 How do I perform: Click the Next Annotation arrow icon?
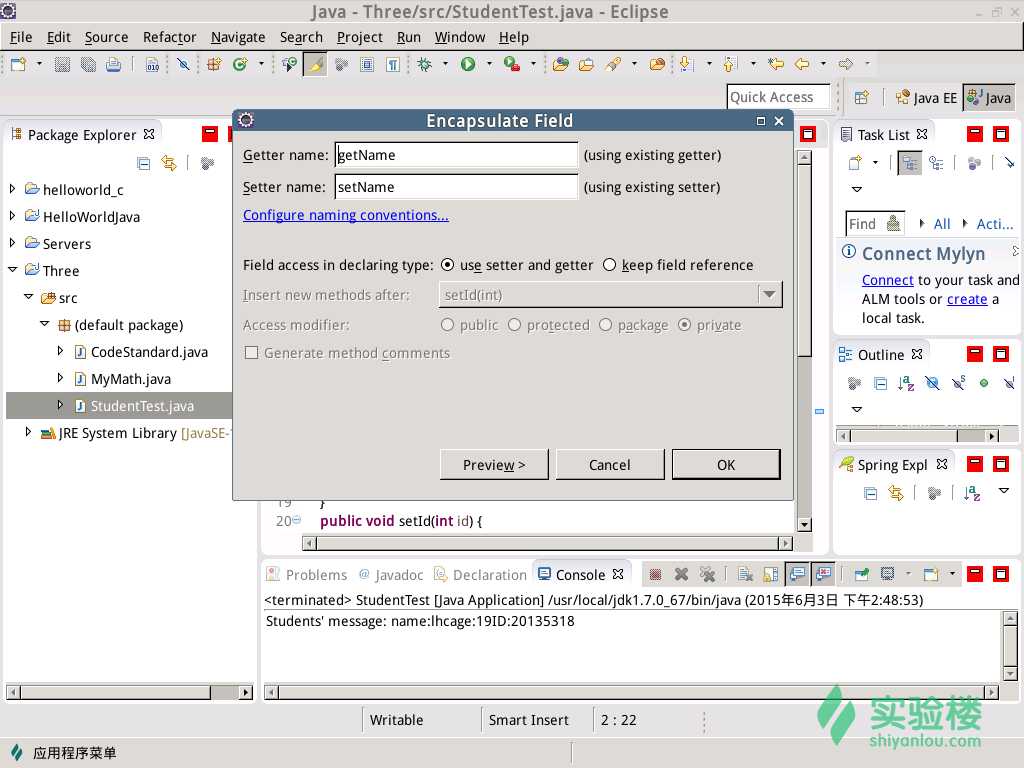[685, 64]
